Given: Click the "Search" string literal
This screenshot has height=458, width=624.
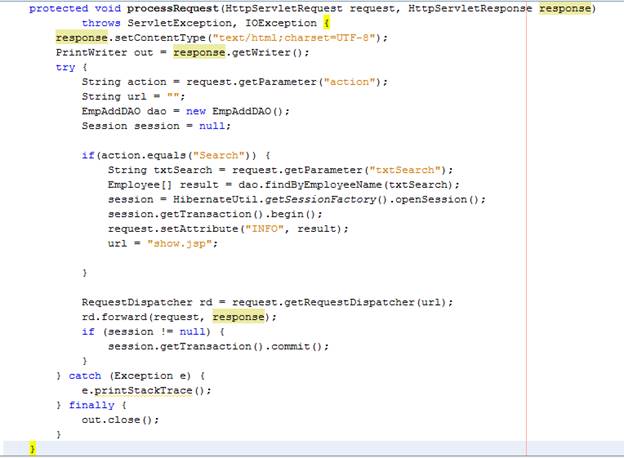Looking at the screenshot, I should tap(219, 155).
